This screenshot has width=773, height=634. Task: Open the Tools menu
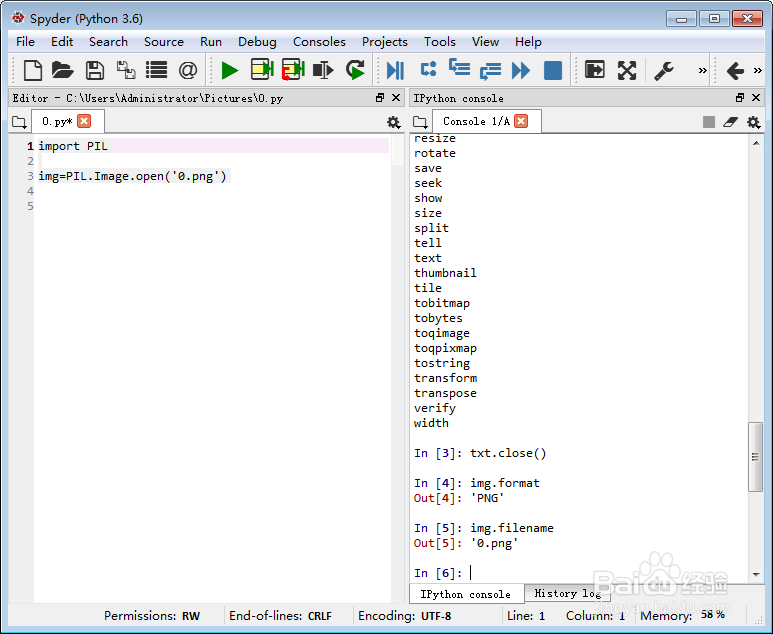click(x=440, y=42)
